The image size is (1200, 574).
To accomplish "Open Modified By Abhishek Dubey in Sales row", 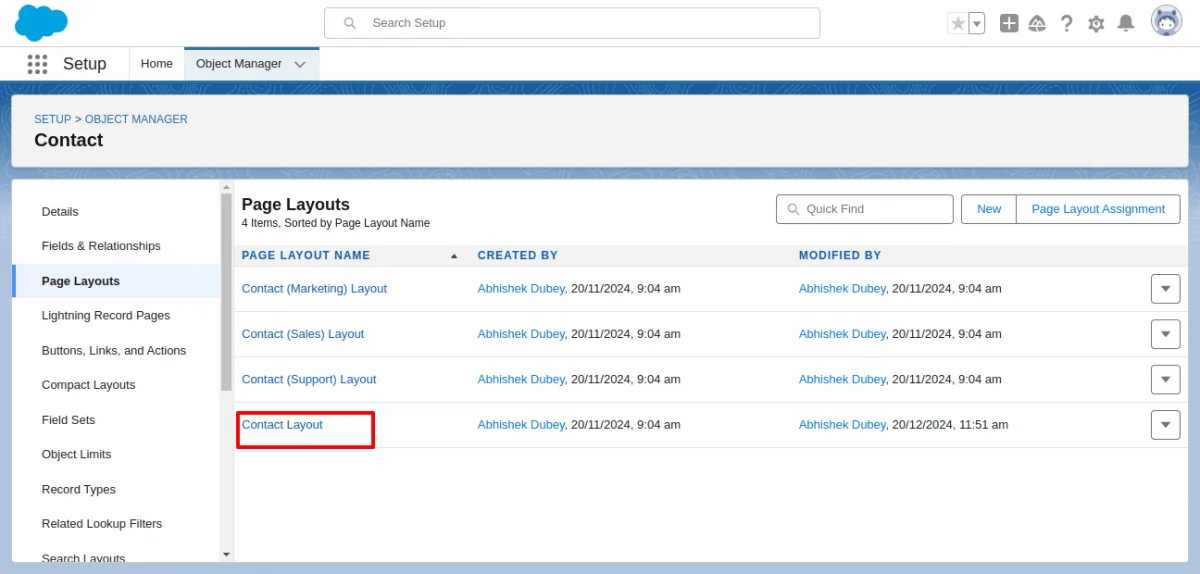I will 842,334.
